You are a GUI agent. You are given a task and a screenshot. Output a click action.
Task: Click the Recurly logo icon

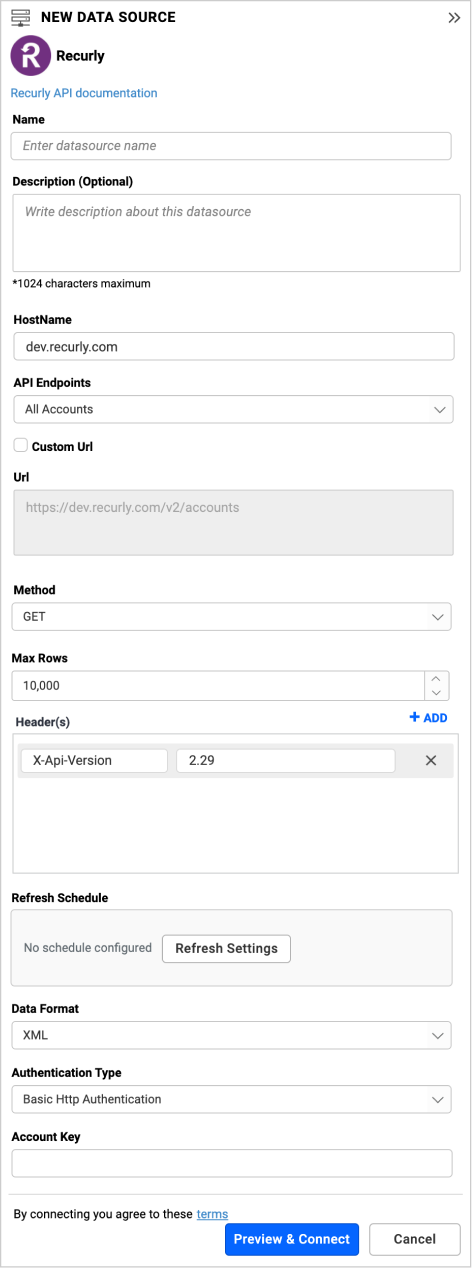click(x=30, y=56)
